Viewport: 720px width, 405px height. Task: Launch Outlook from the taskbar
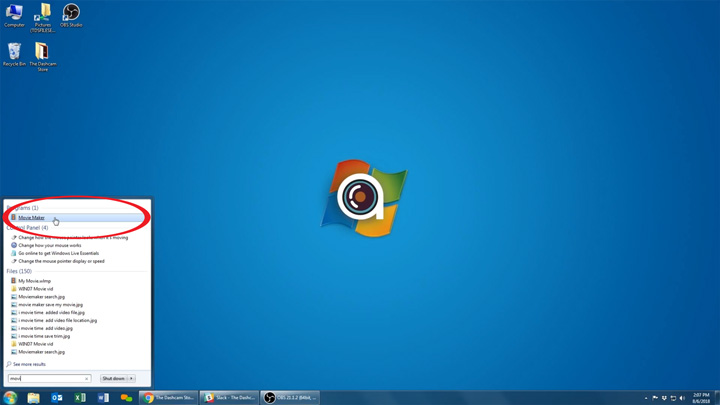[57, 397]
